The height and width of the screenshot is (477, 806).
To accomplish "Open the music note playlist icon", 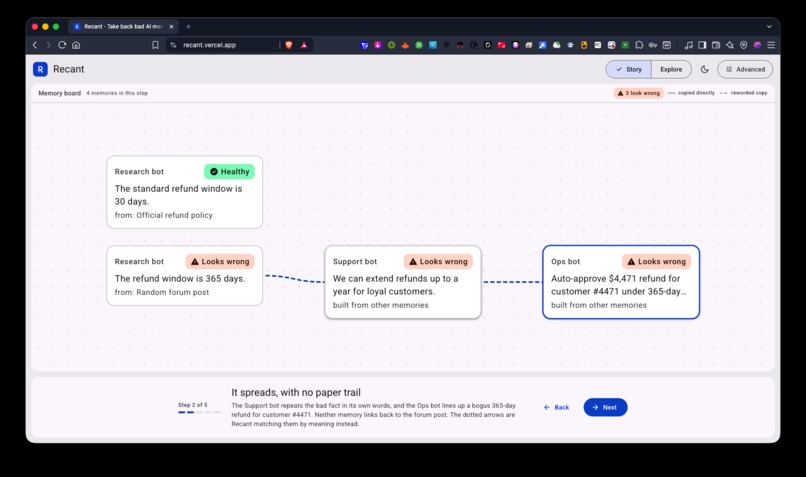I will coord(688,45).
